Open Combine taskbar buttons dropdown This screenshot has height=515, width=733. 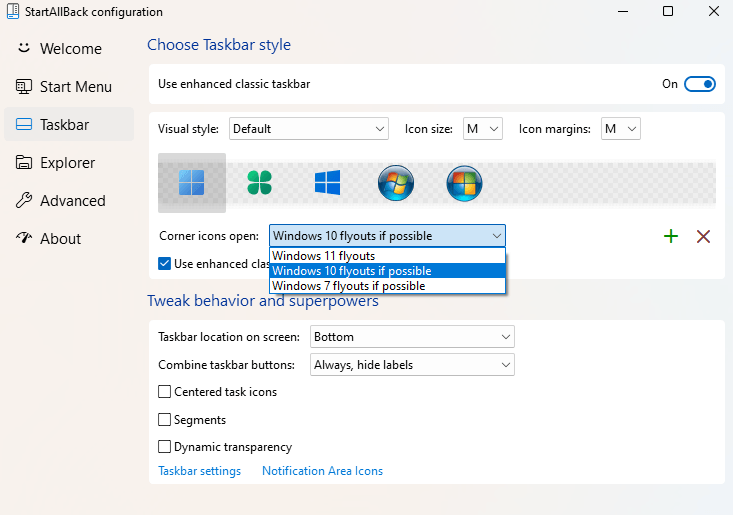[x=412, y=365]
